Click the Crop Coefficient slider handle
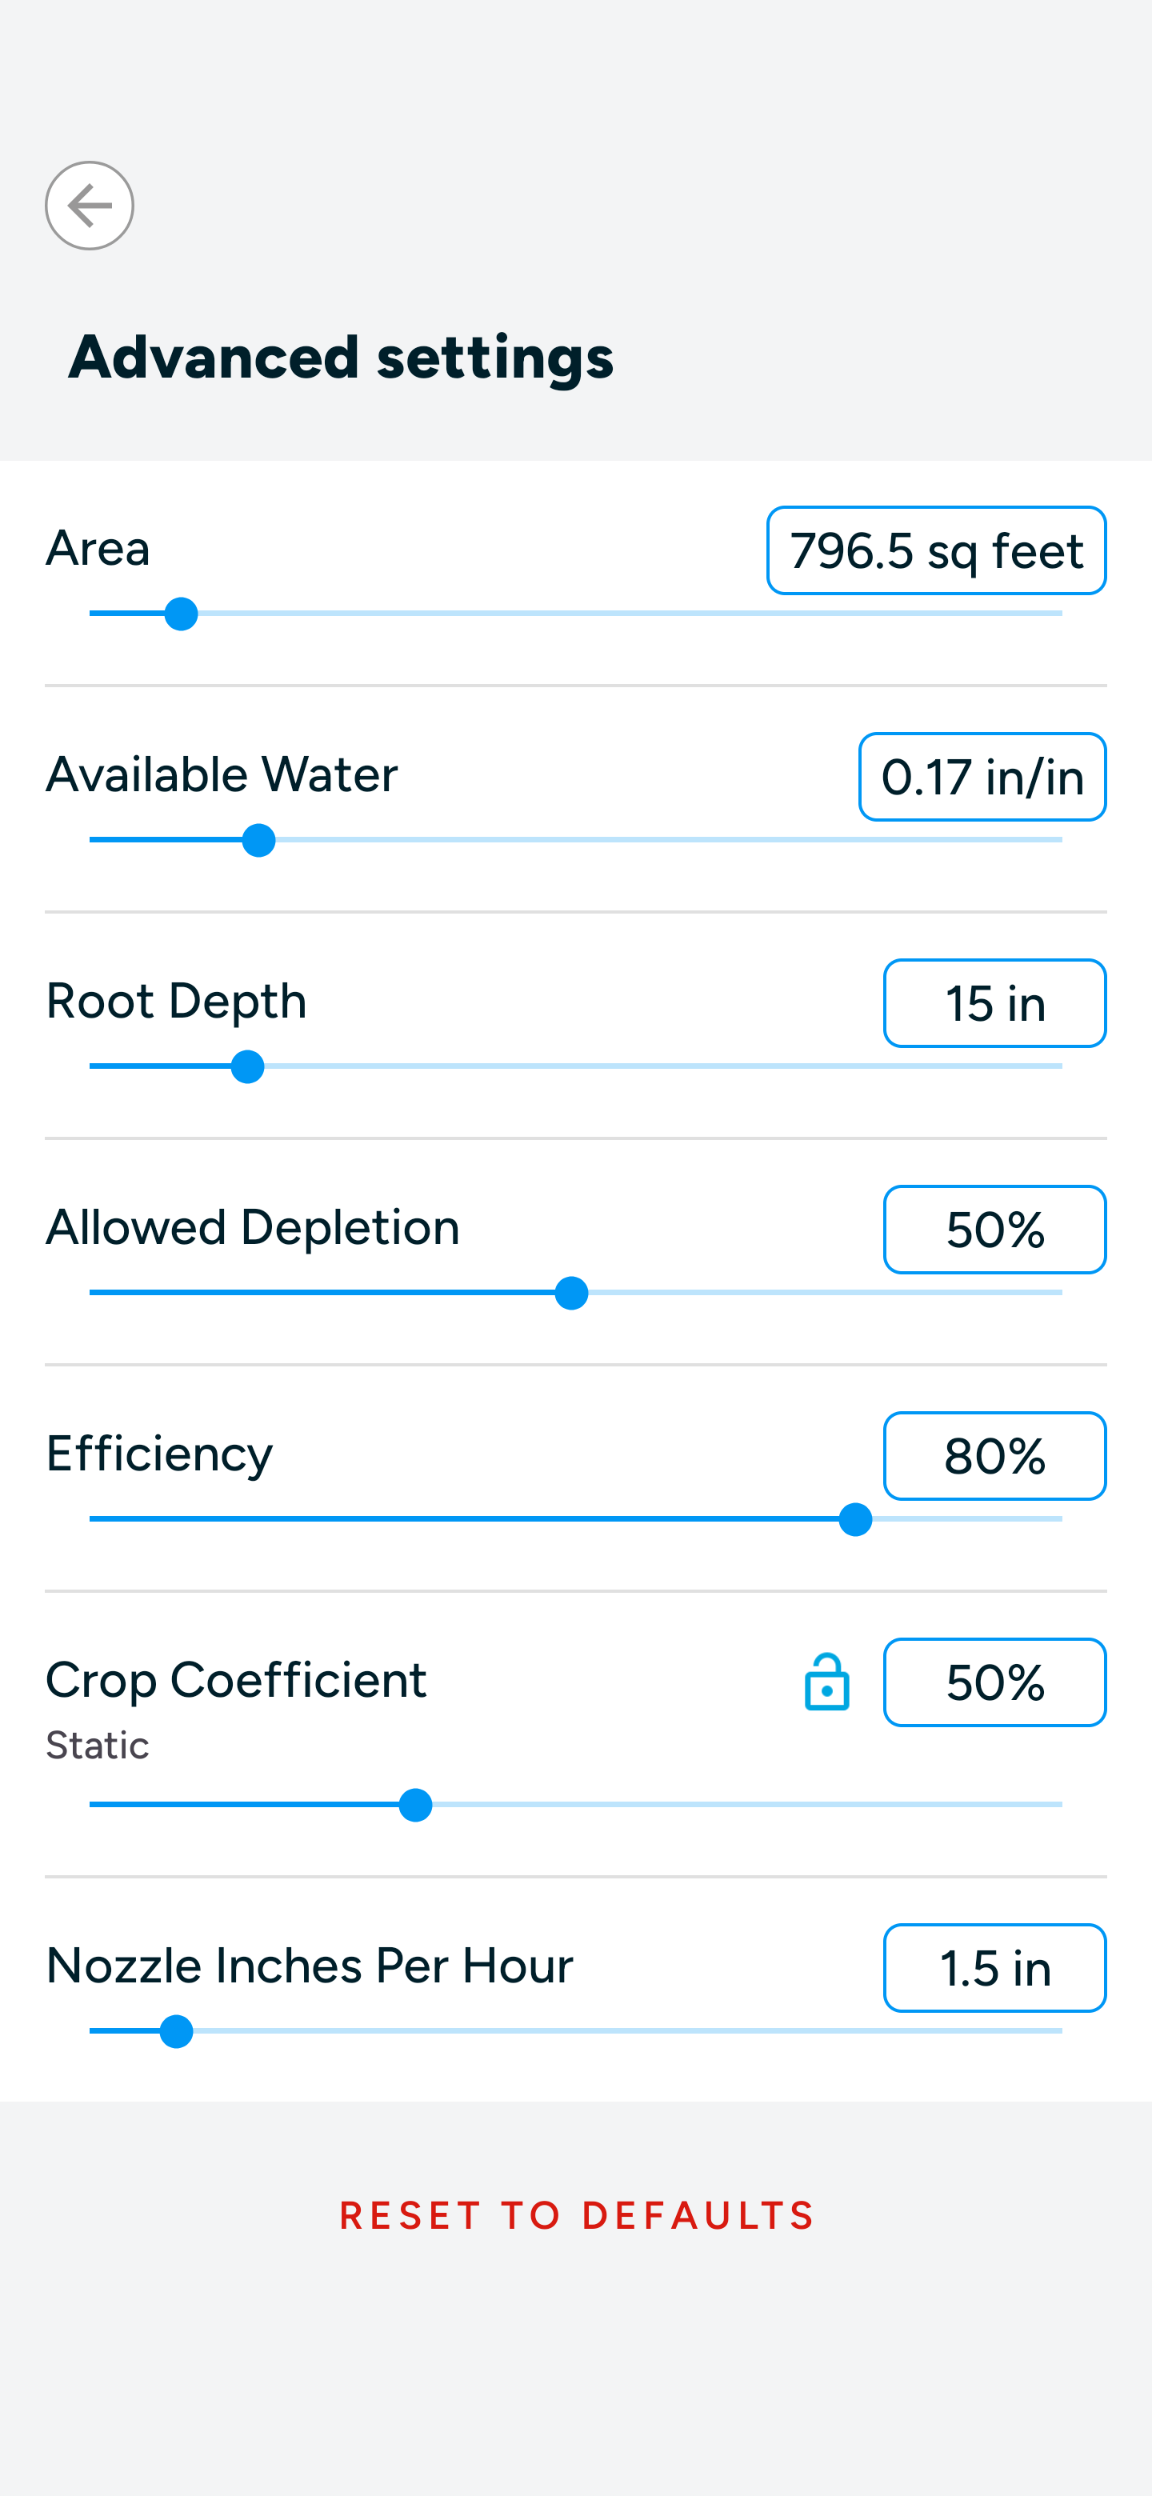 [415, 1805]
